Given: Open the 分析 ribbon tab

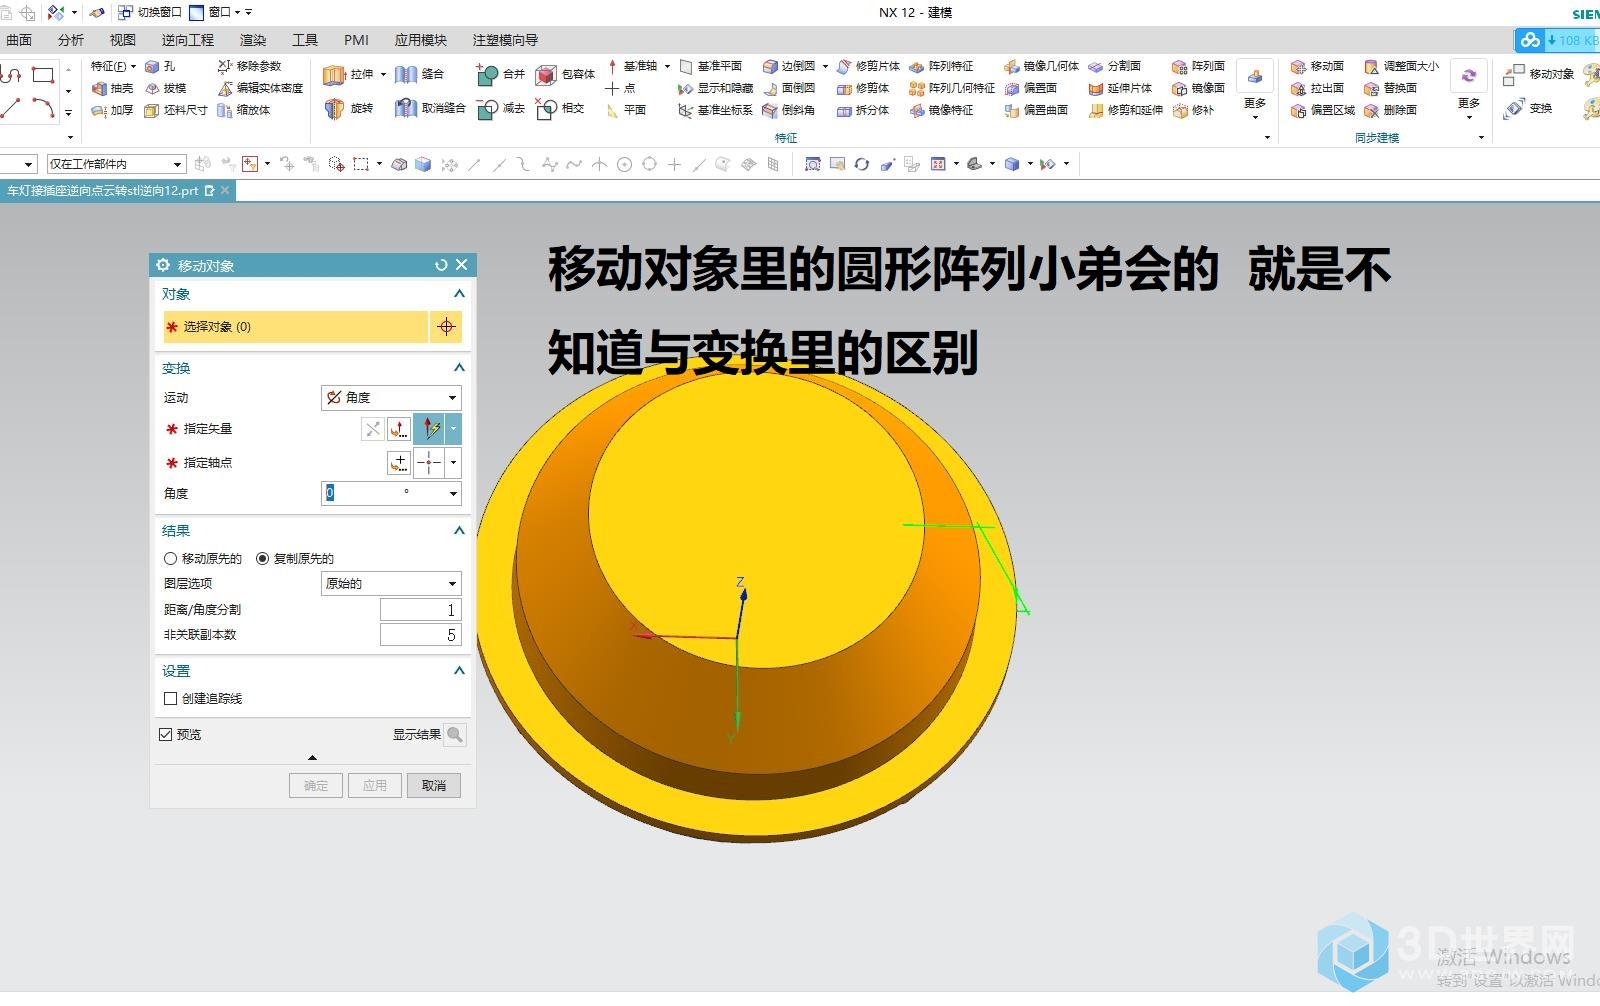Looking at the screenshot, I should [x=71, y=40].
